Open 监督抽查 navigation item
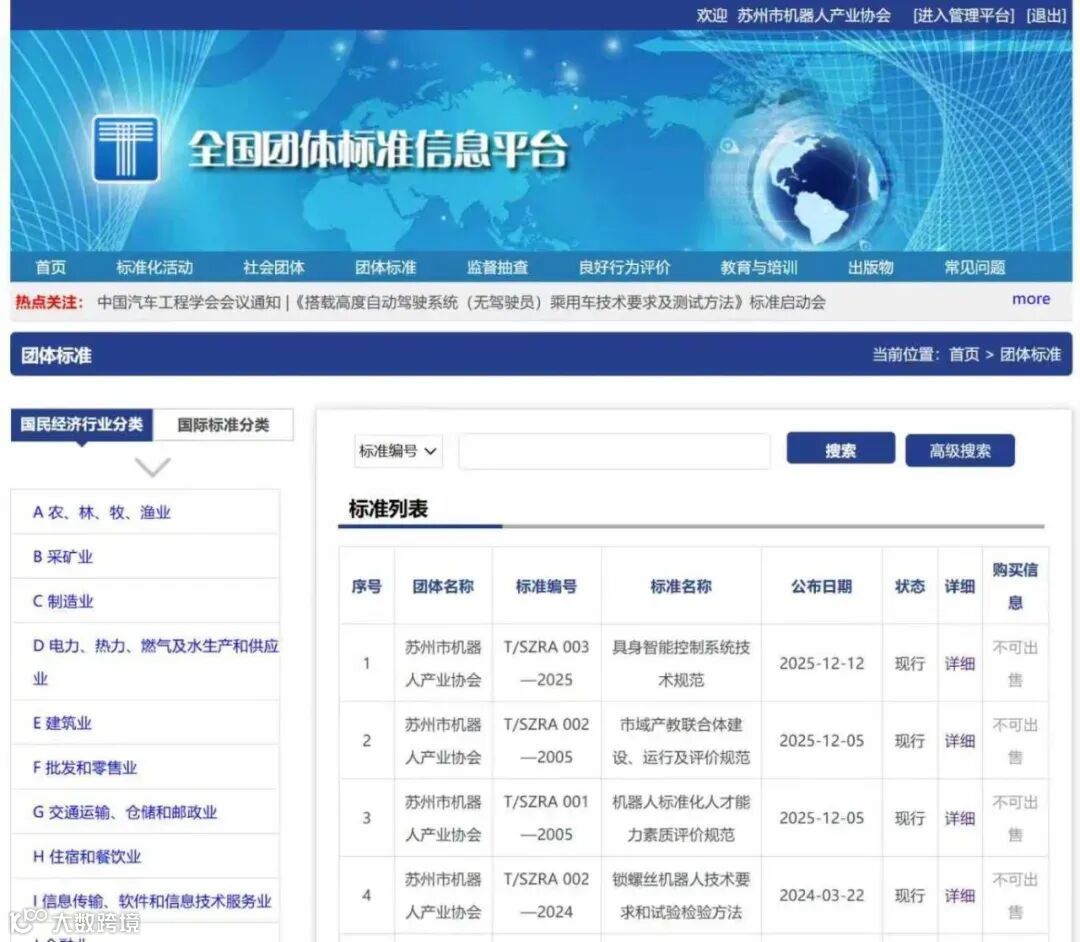1080x942 pixels. (497, 267)
